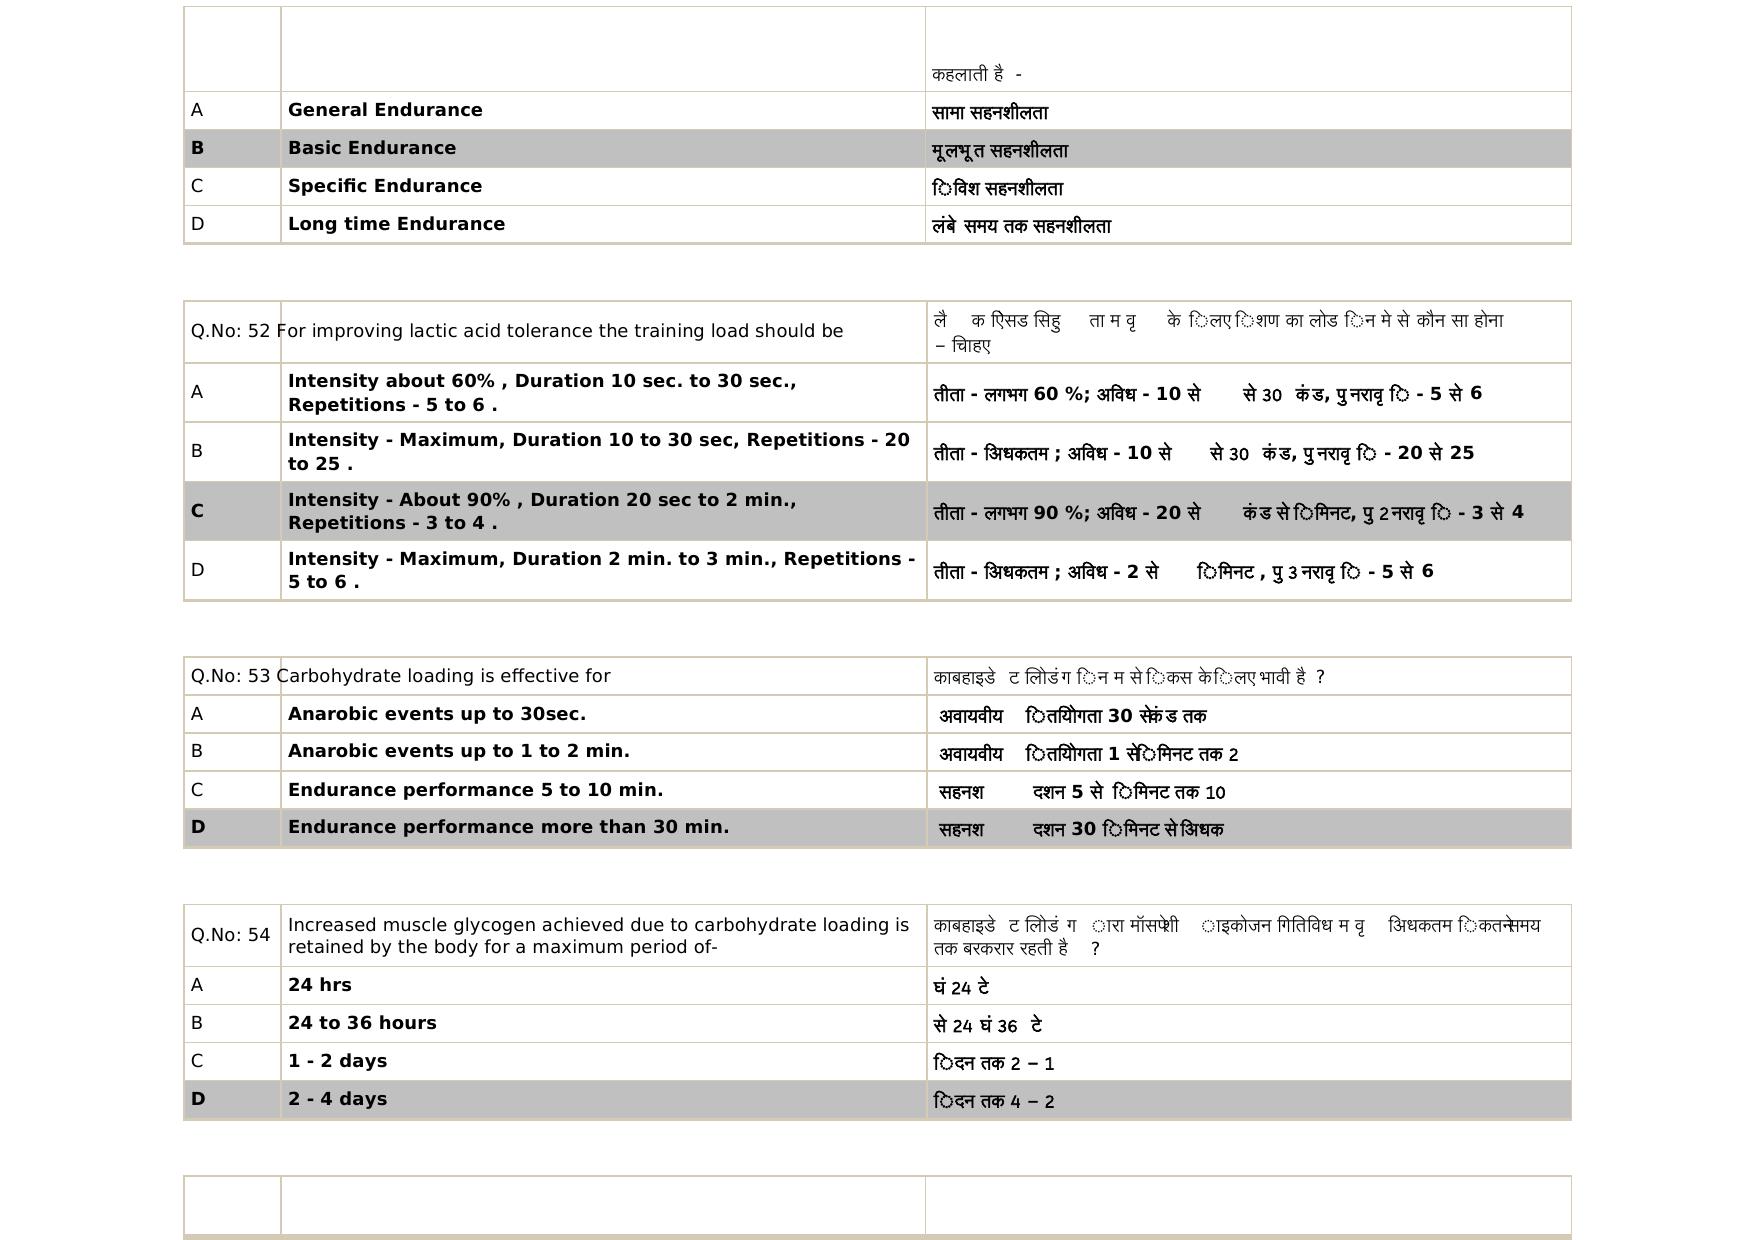Viewport: 1755px width, 1240px height.
Task: Click option with Repetitions 20 to 25
Action: (598, 451)
